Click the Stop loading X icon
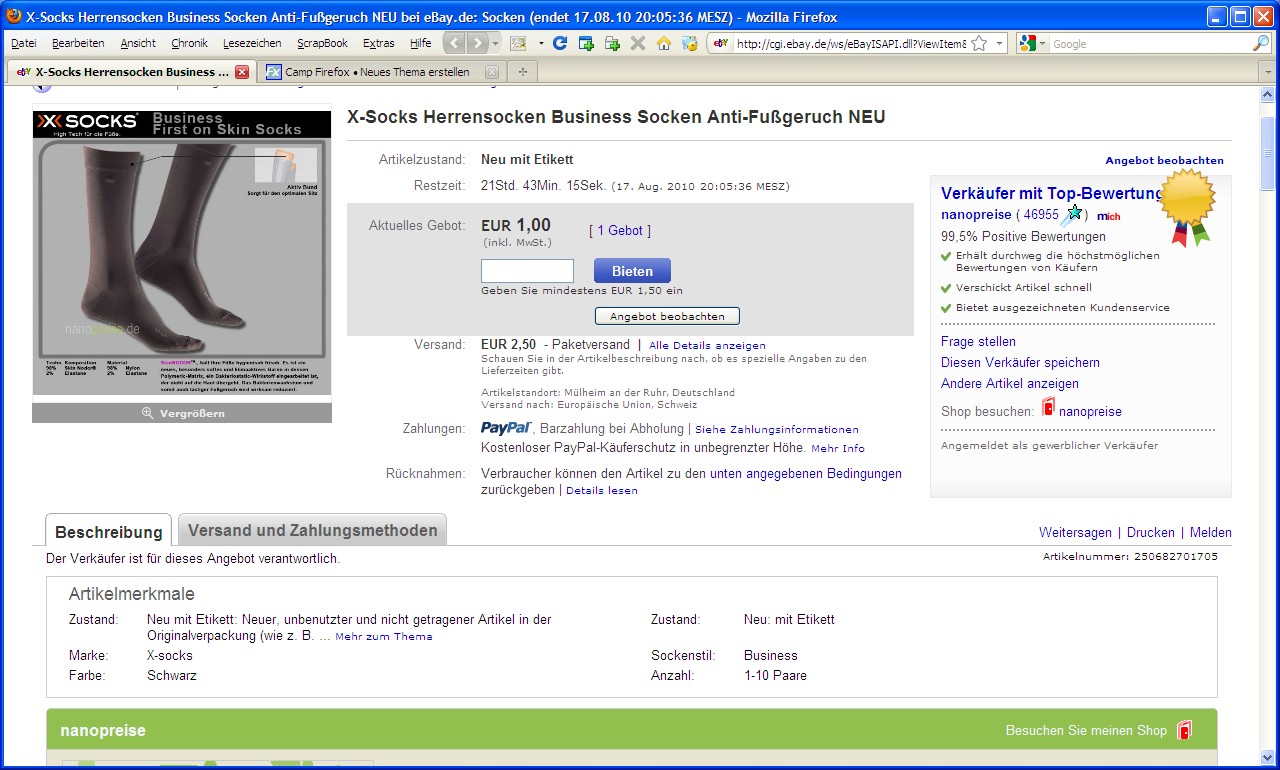 [x=637, y=43]
